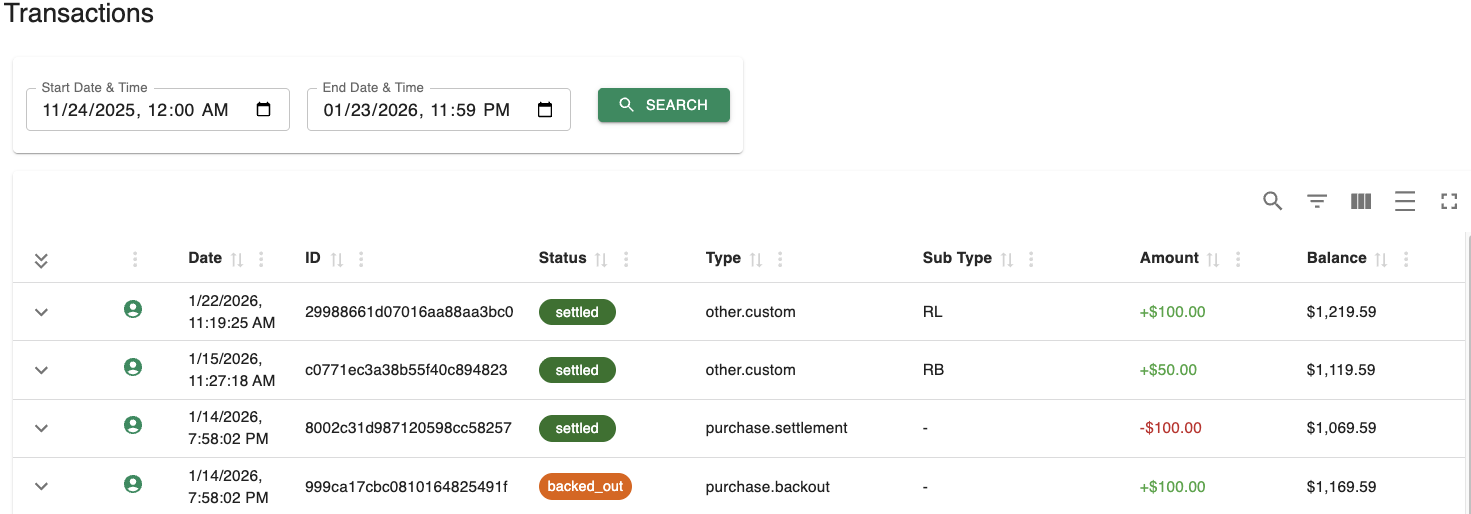This screenshot has width=1471, height=514.
Task: Click the user icon on first row
Action: 132,310
